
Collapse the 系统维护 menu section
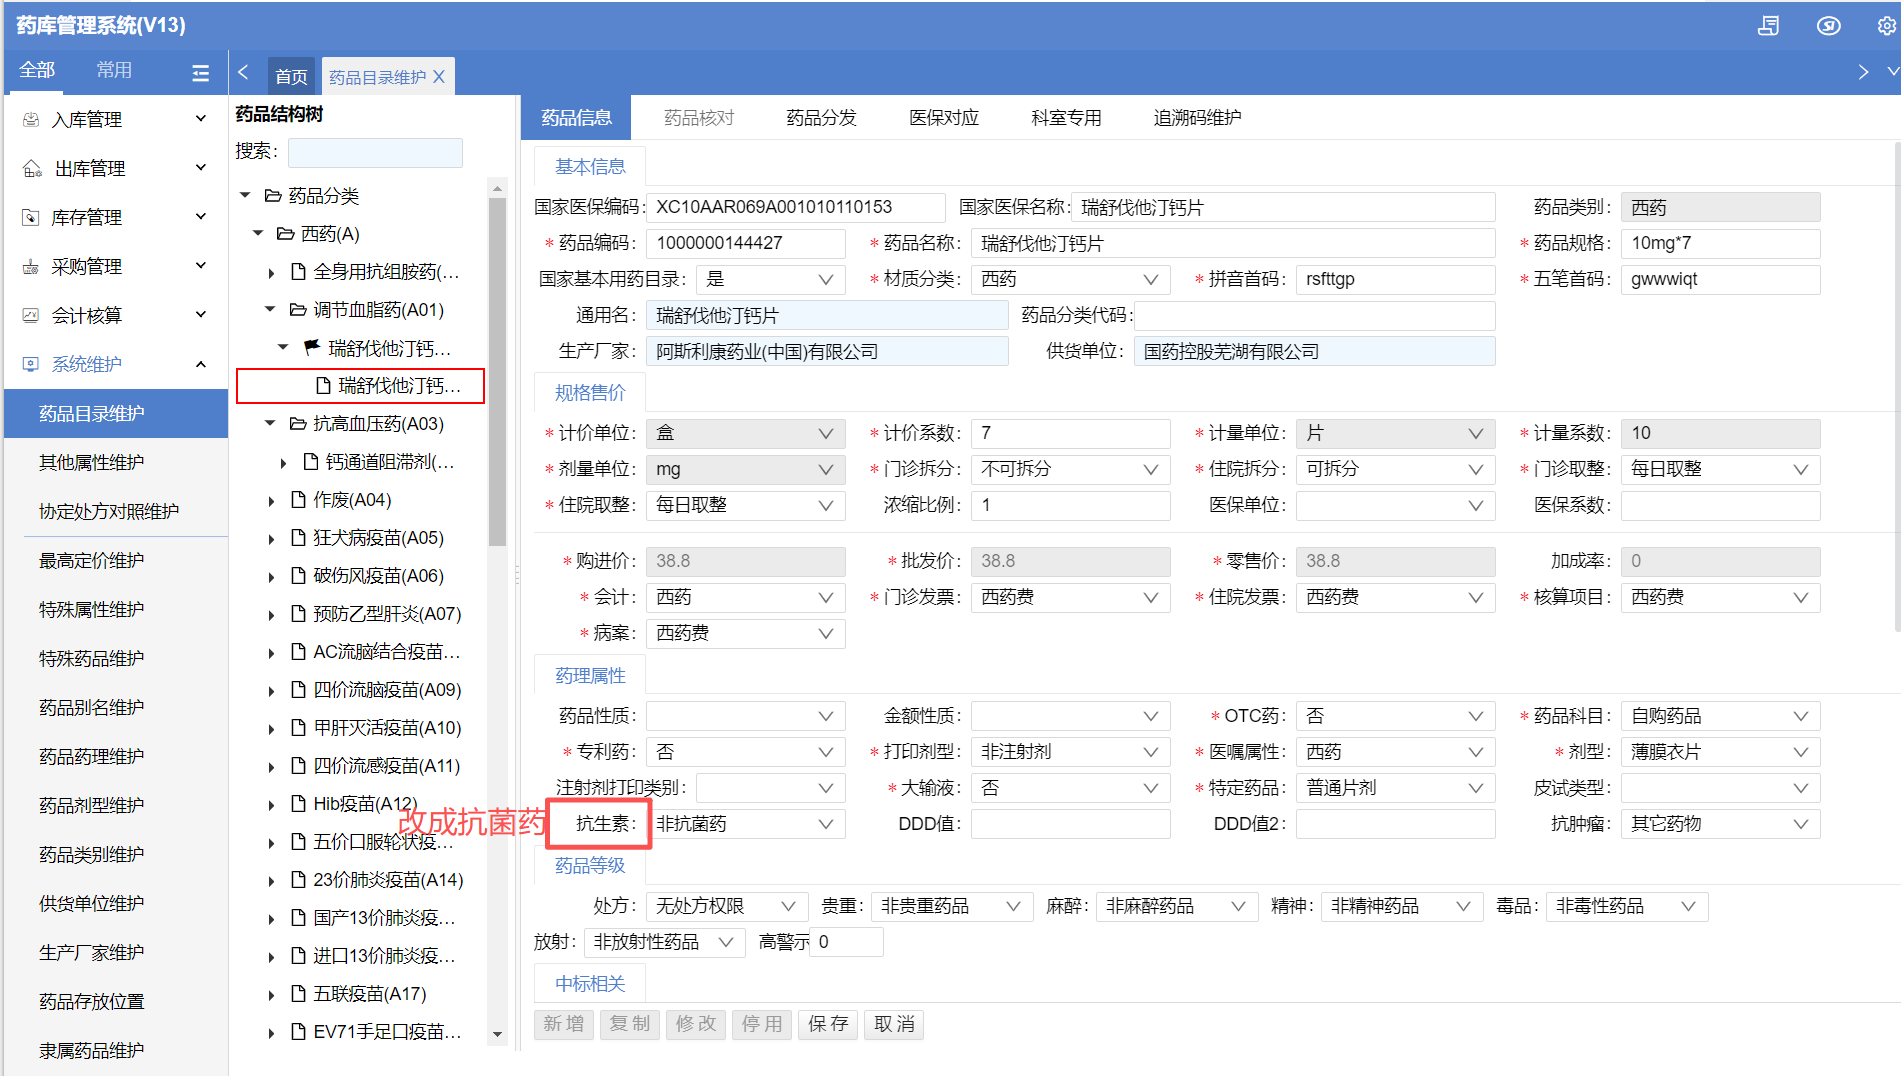(x=201, y=364)
